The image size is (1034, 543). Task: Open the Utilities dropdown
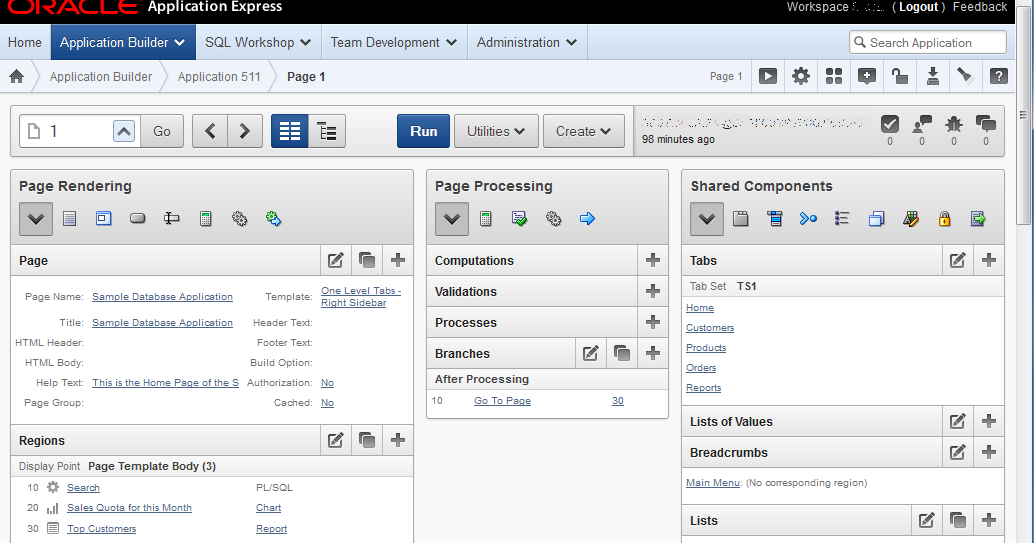496,131
